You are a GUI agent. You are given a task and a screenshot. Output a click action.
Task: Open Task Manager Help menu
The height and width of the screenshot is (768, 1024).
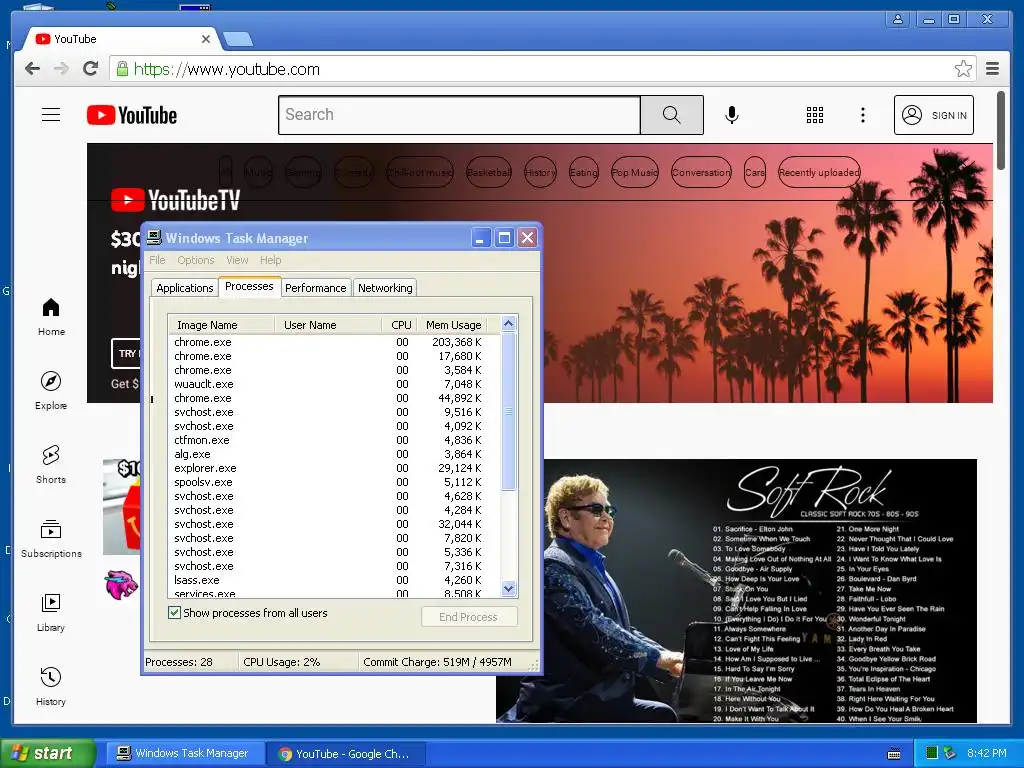pos(270,260)
